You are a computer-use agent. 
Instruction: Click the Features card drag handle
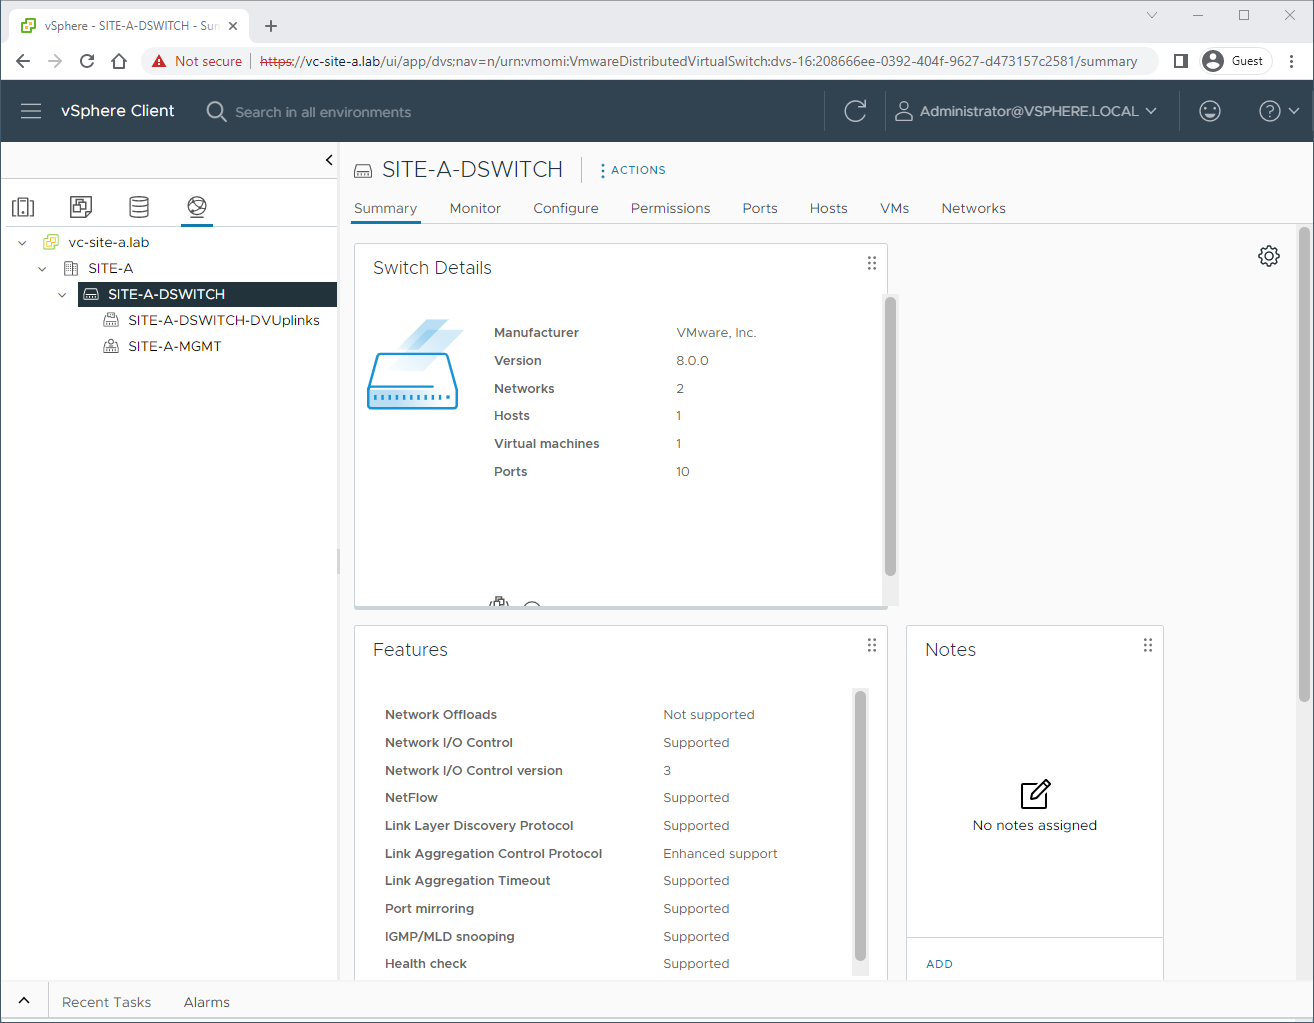[872, 645]
